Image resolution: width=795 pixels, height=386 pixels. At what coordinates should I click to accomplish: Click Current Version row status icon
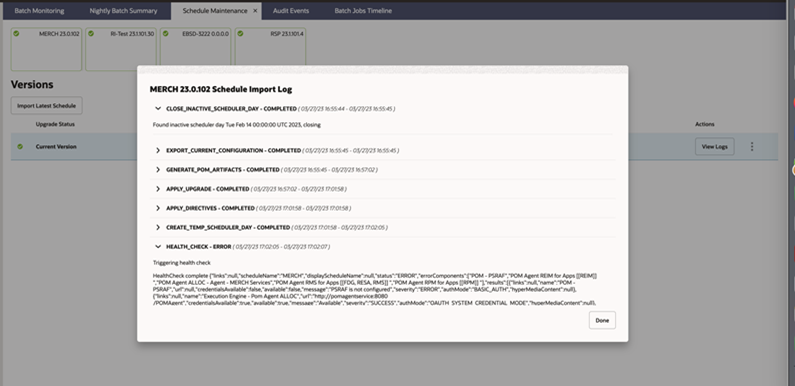20,147
